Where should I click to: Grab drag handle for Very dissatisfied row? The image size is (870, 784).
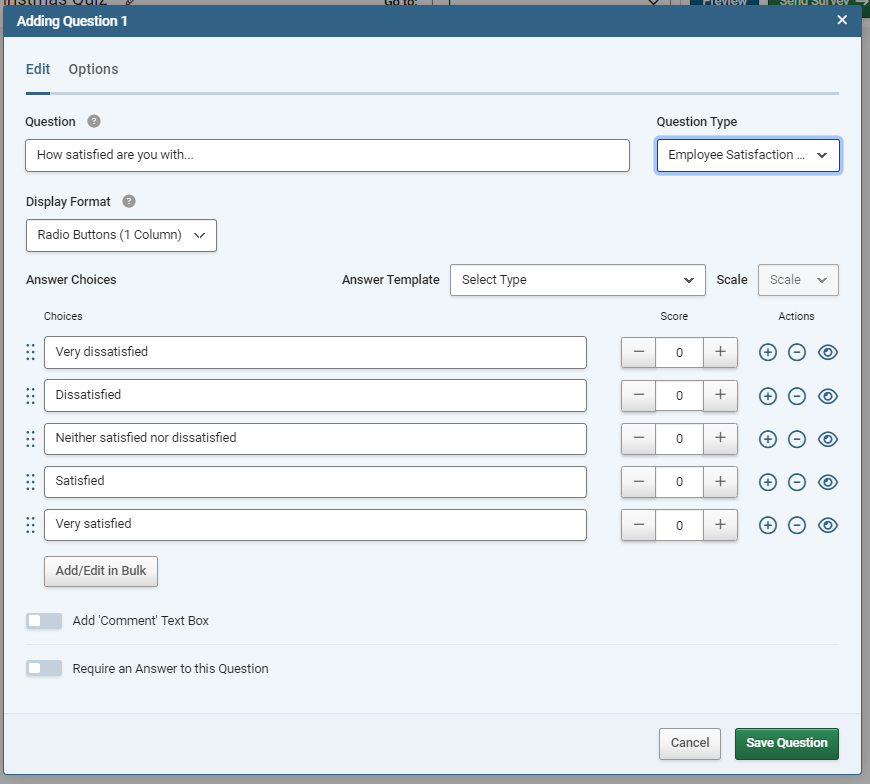31,352
